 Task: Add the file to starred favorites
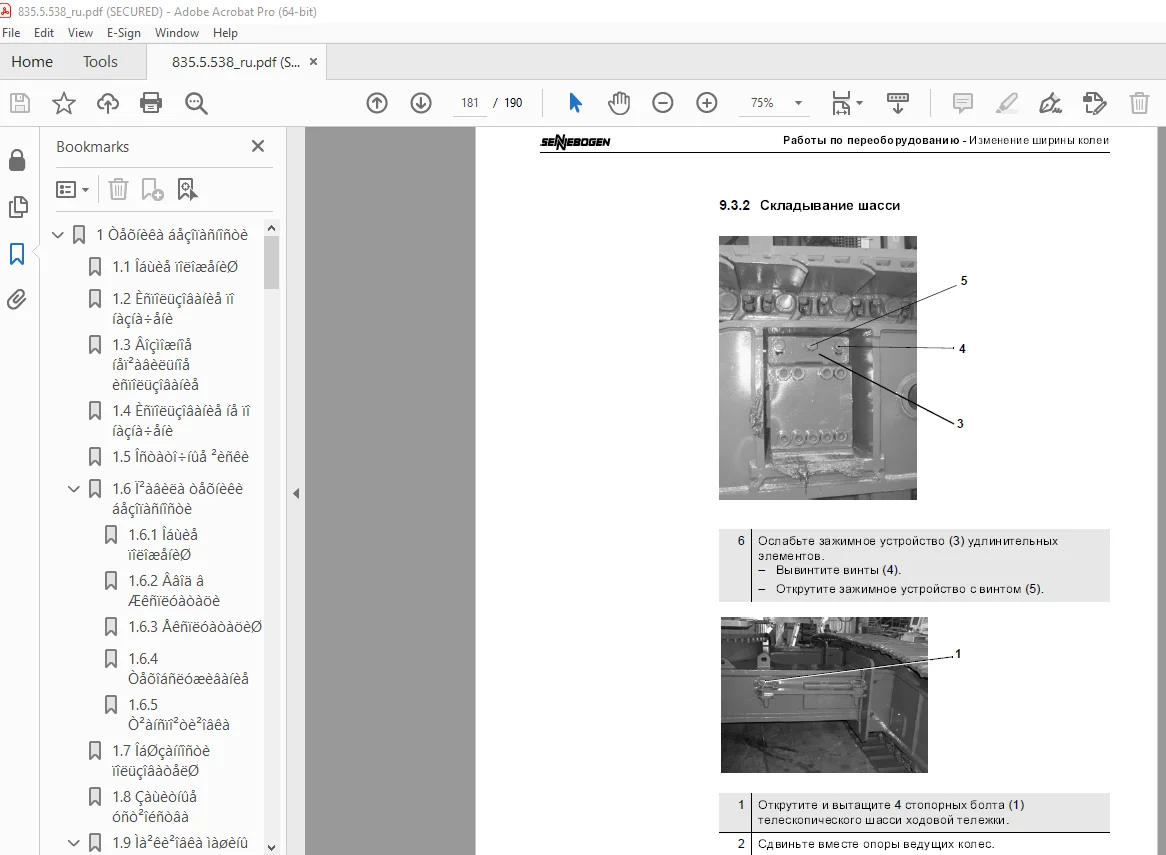(64, 103)
